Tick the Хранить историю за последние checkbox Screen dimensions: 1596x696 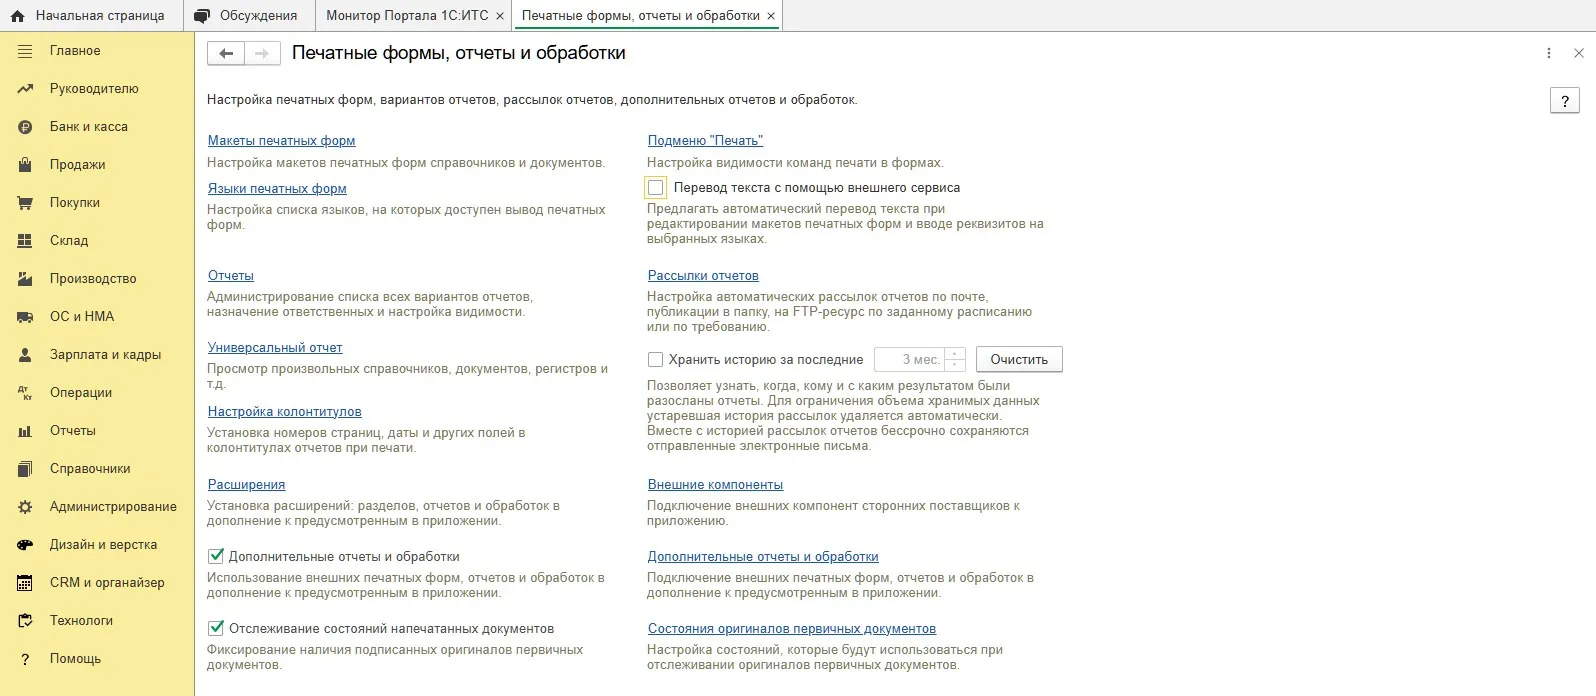point(656,360)
